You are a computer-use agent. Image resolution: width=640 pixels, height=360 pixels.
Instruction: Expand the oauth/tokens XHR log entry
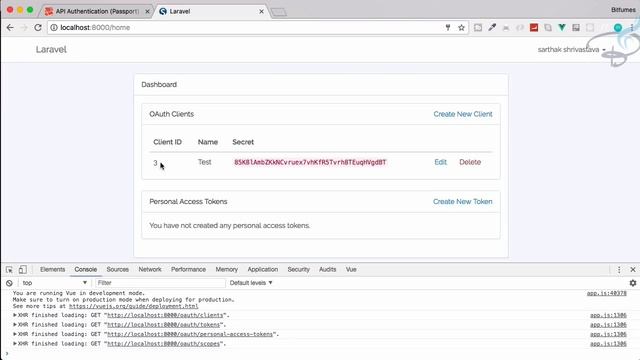(x=15, y=324)
